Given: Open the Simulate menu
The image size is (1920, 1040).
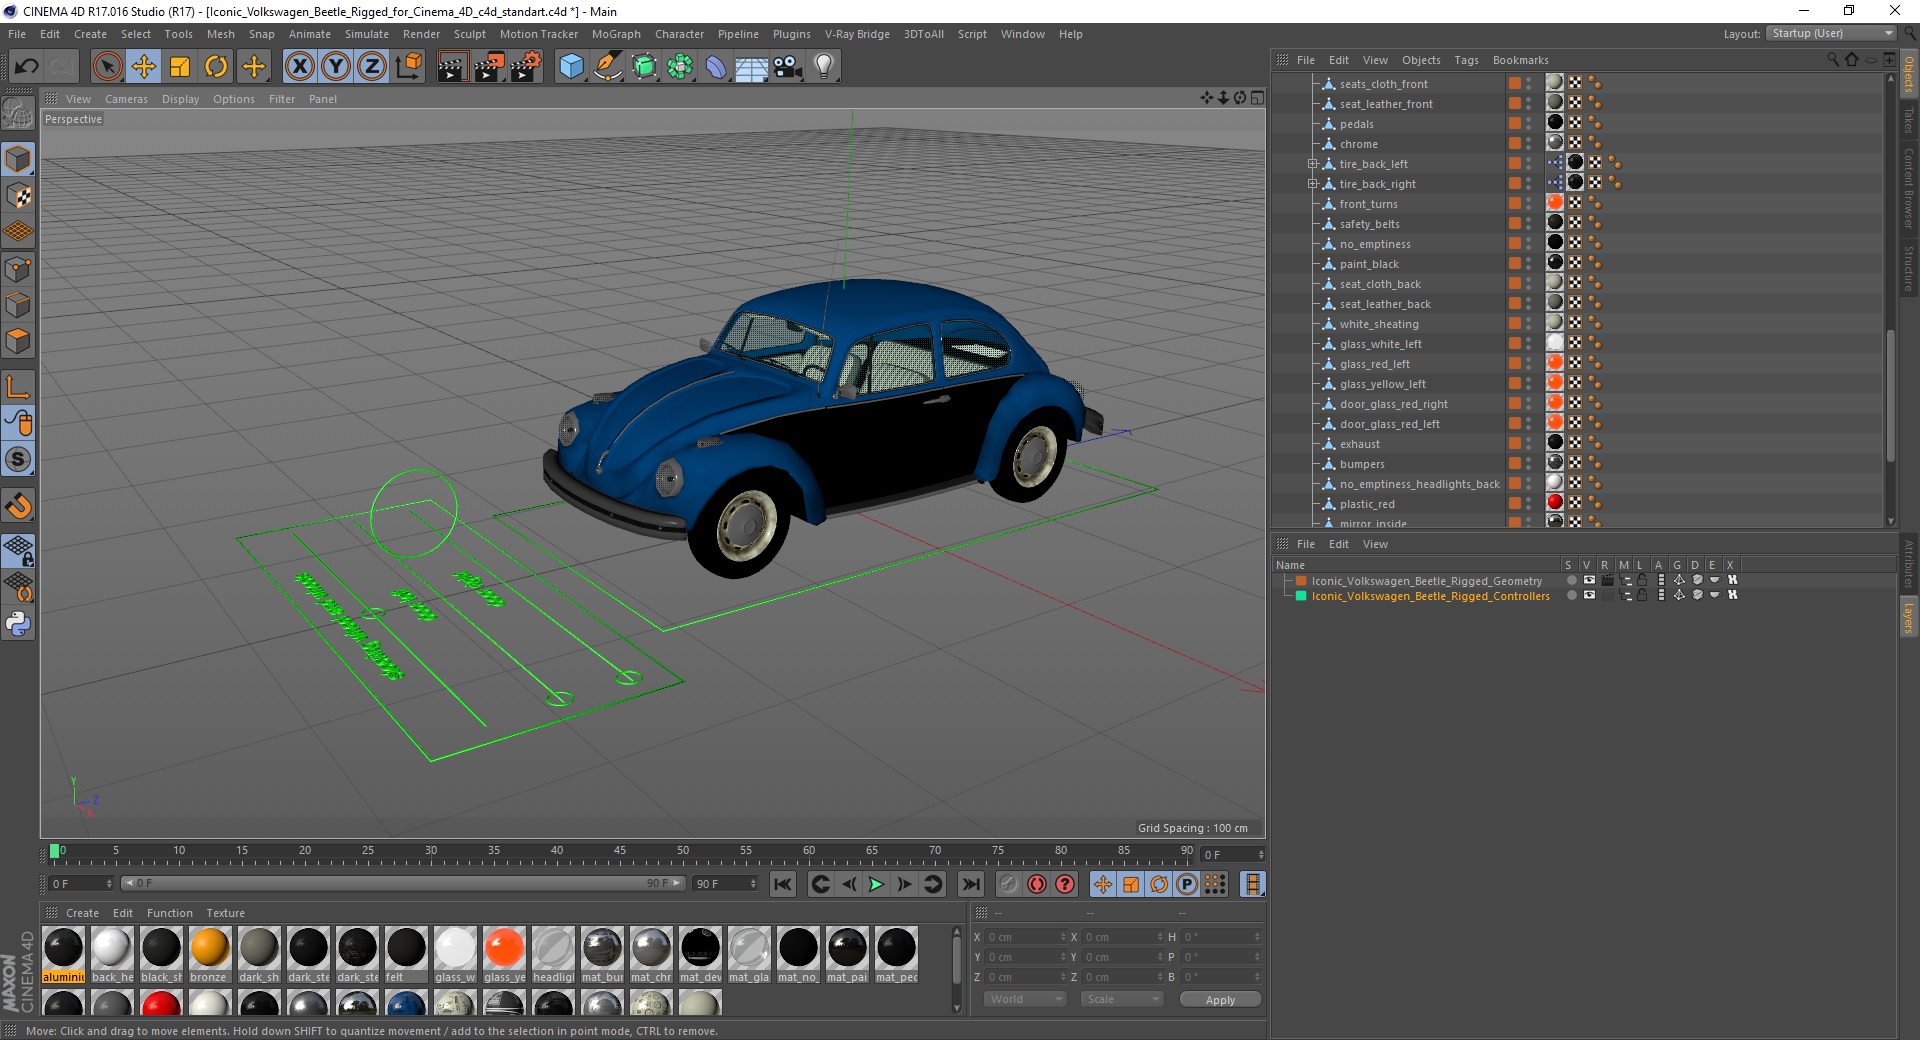Looking at the screenshot, I should coord(367,34).
